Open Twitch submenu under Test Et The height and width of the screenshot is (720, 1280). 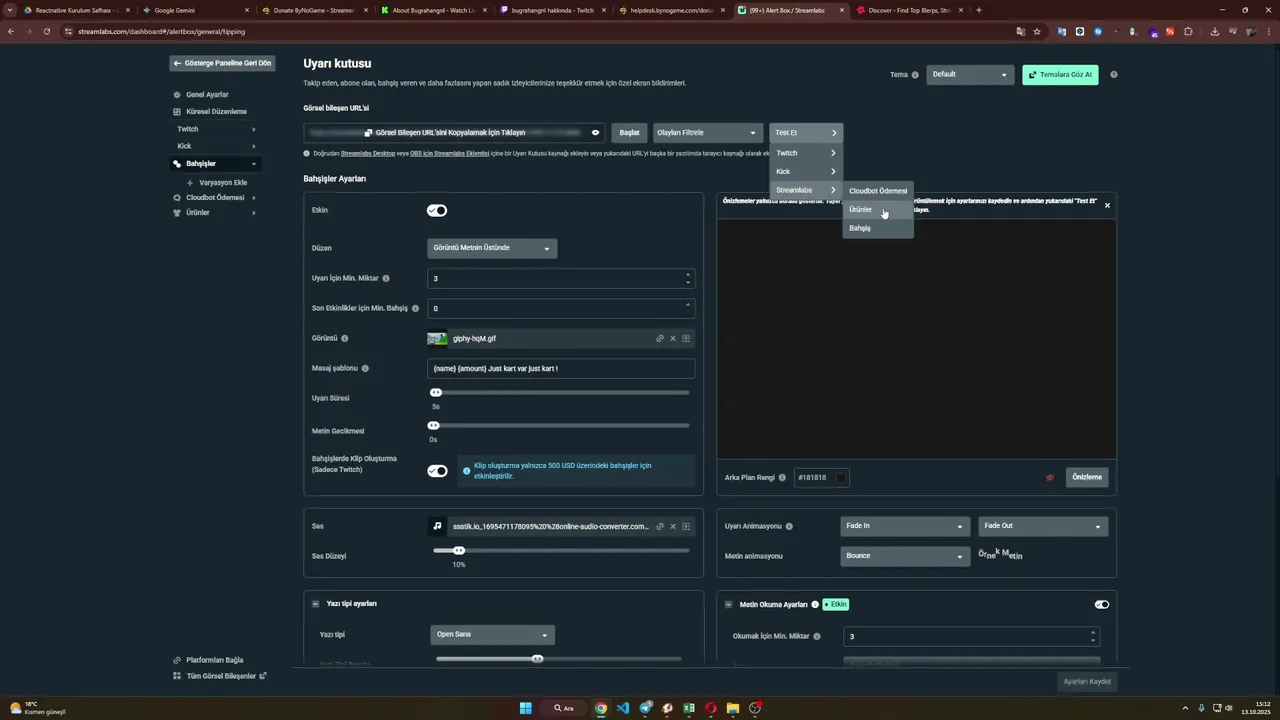pyautogui.click(x=806, y=153)
